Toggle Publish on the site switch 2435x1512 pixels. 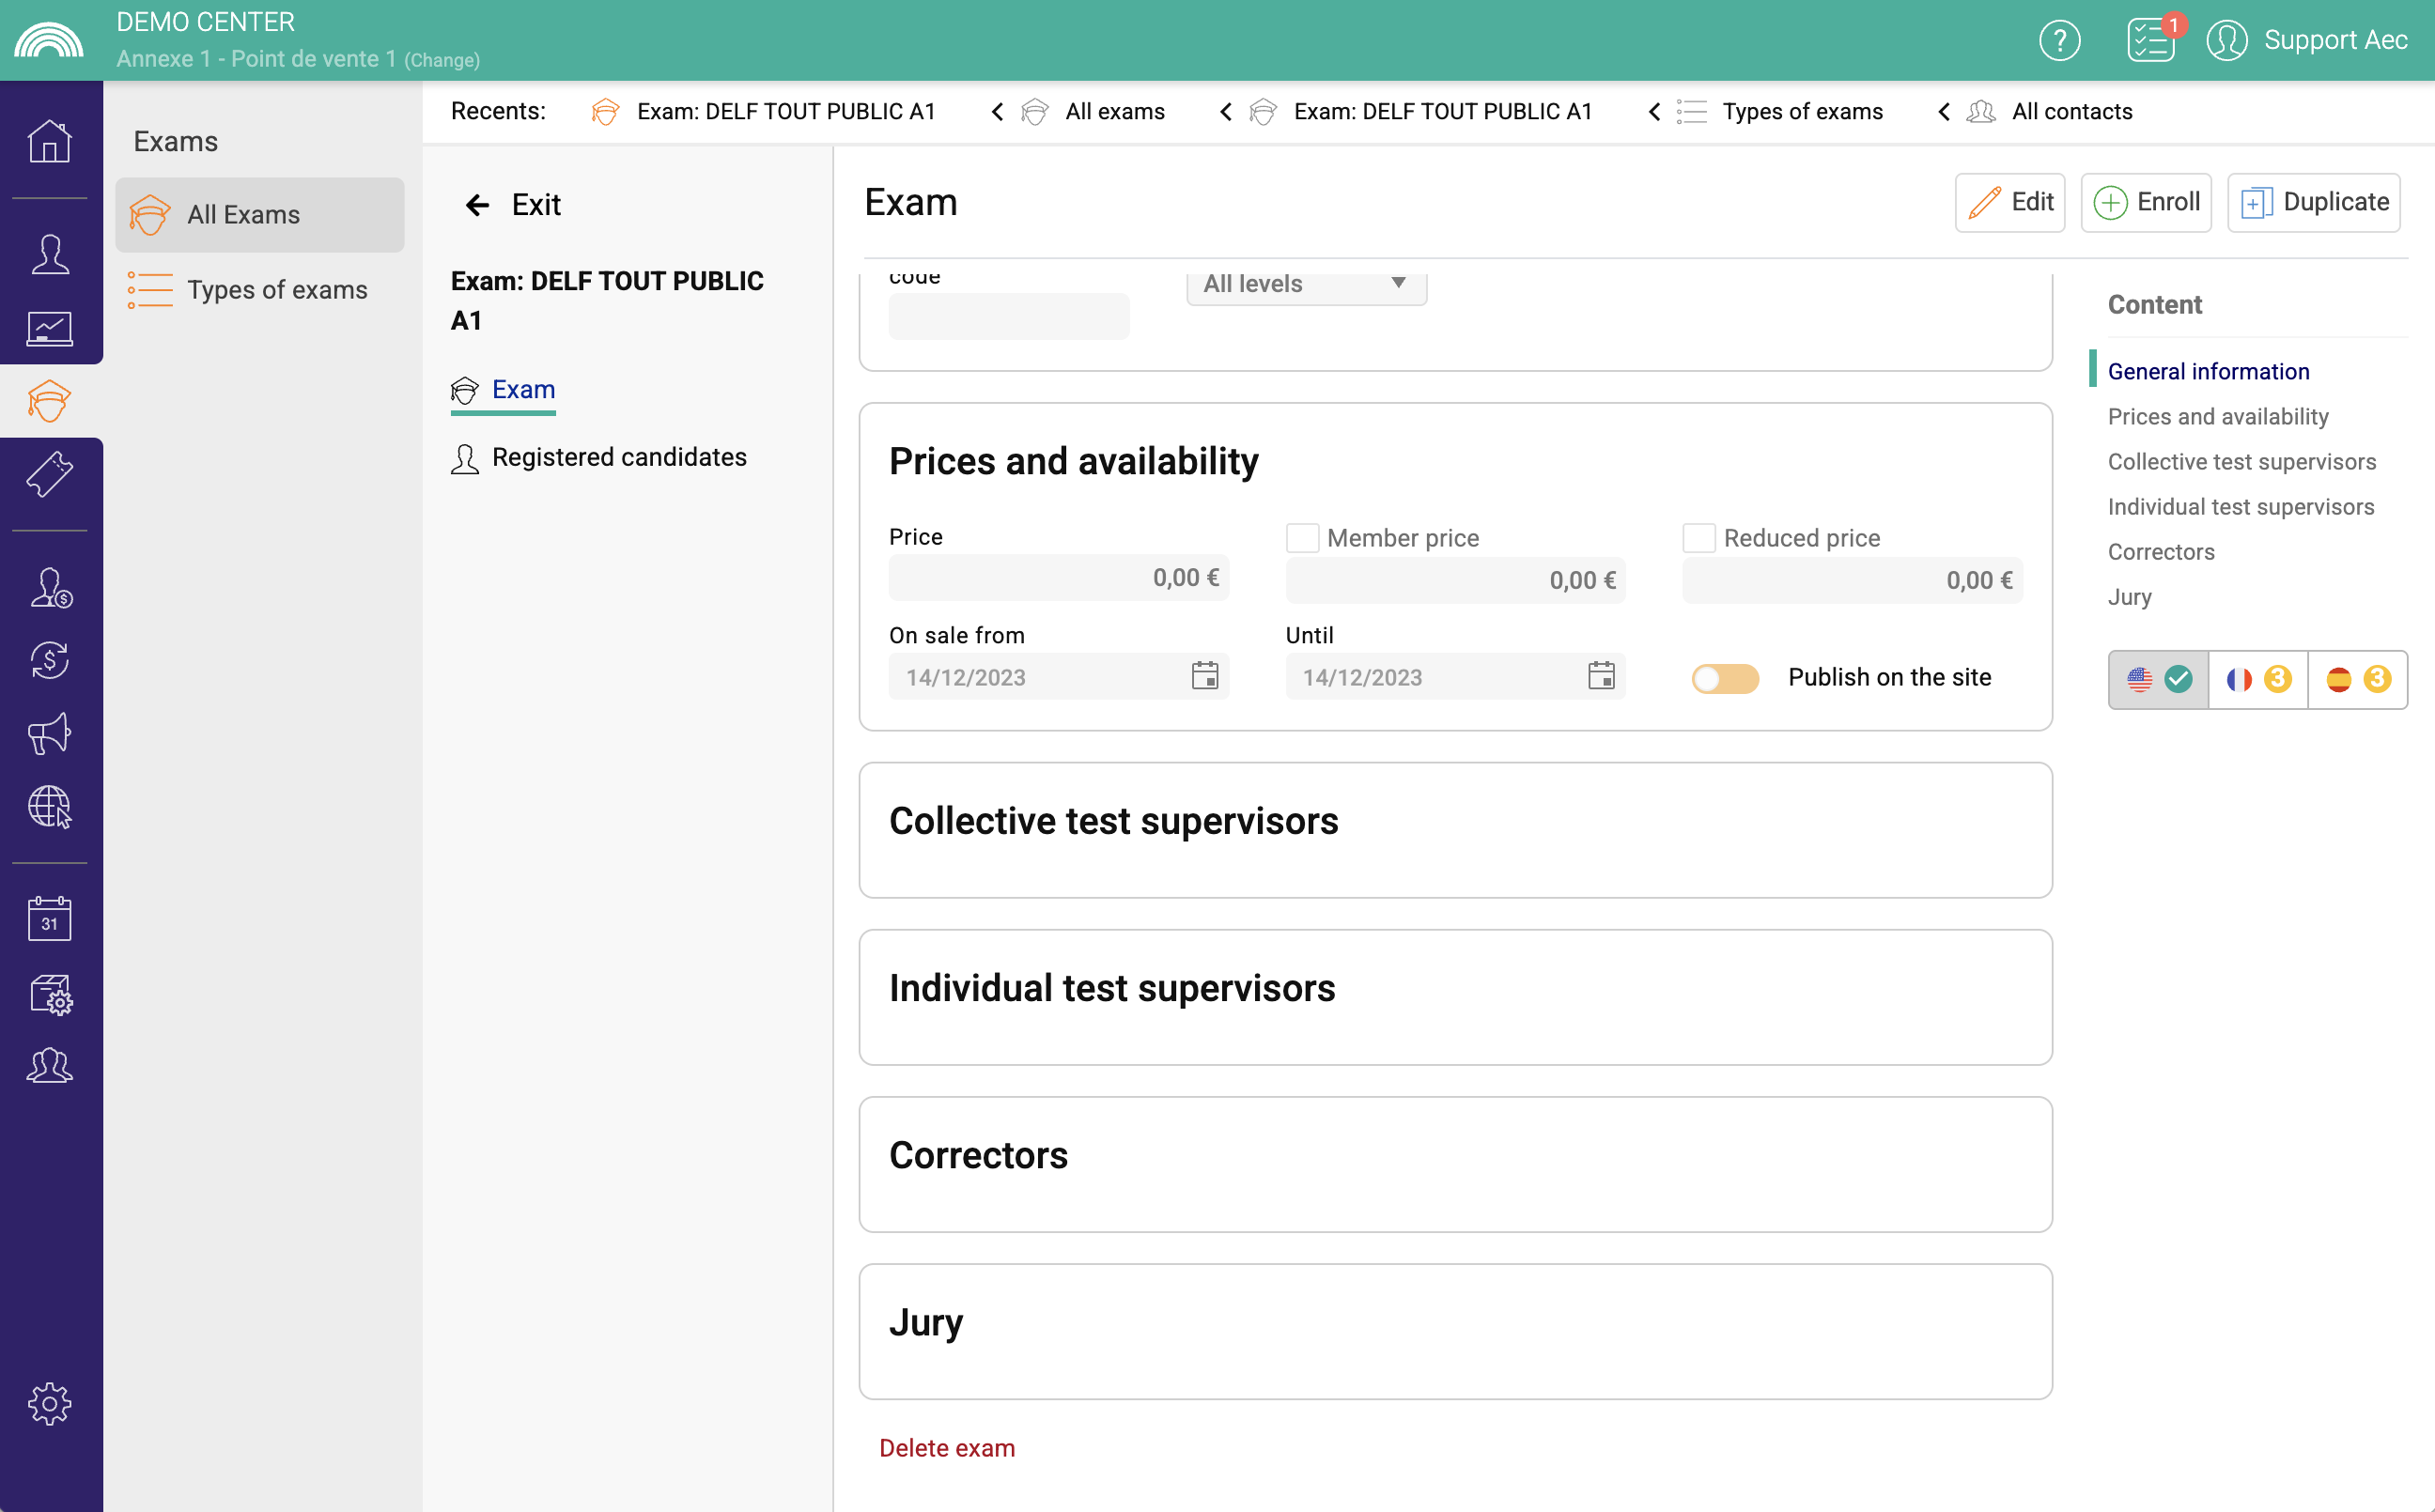coord(1725,678)
